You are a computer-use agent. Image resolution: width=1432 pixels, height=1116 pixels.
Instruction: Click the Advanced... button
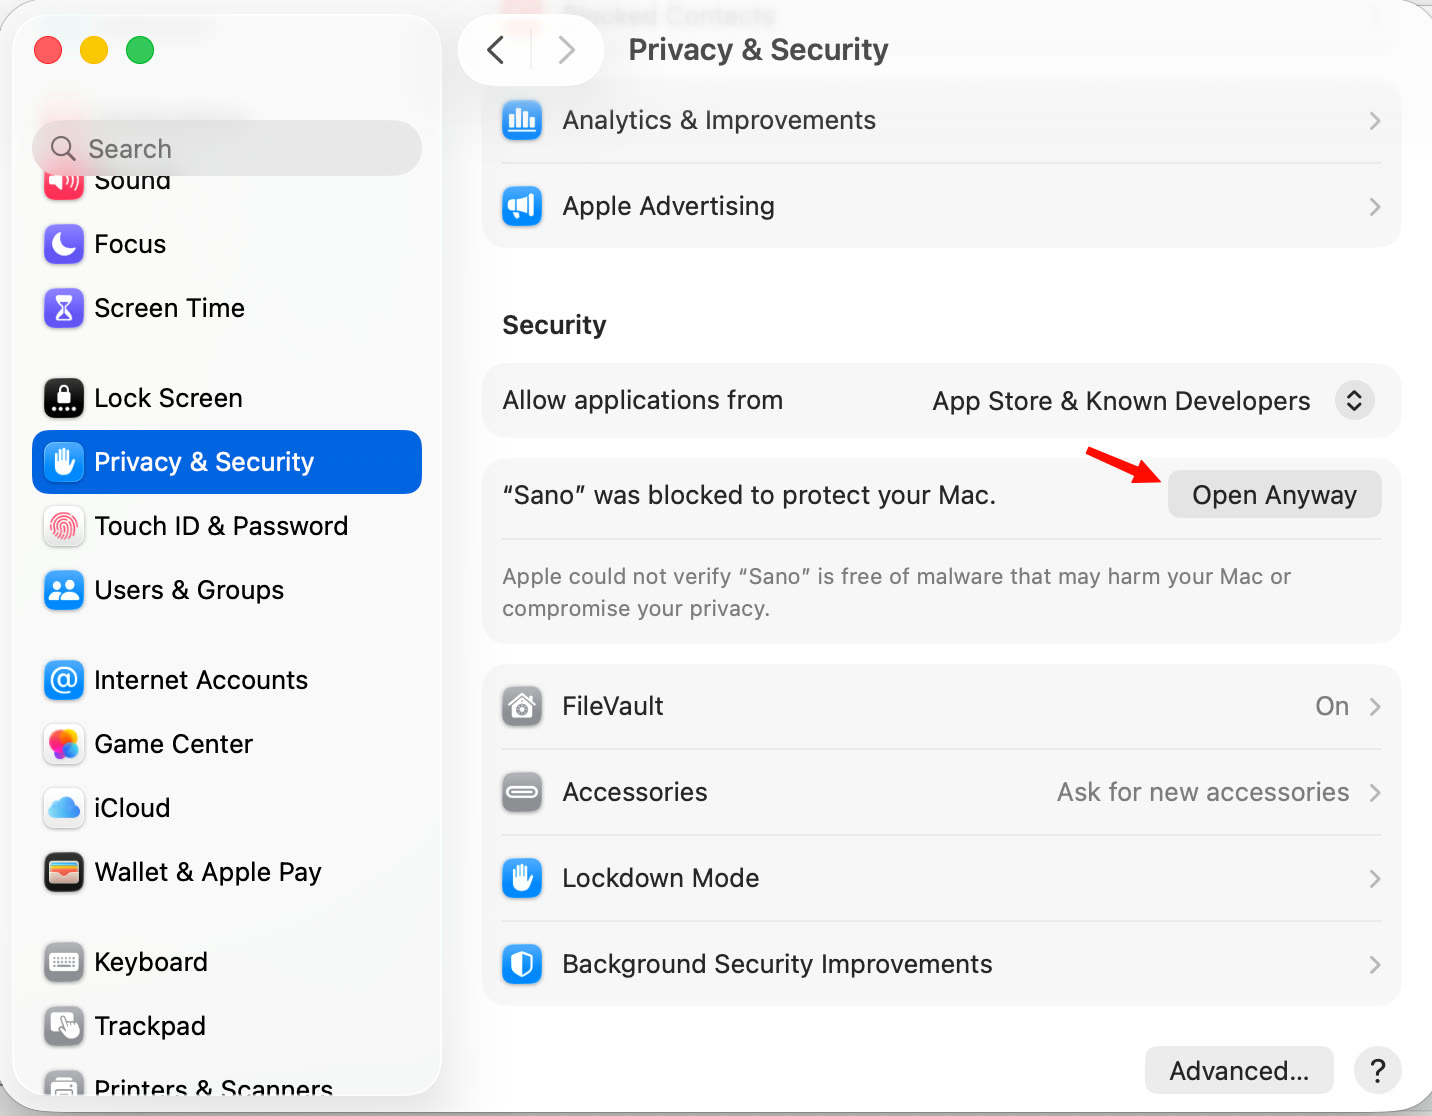pos(1239,1070)
